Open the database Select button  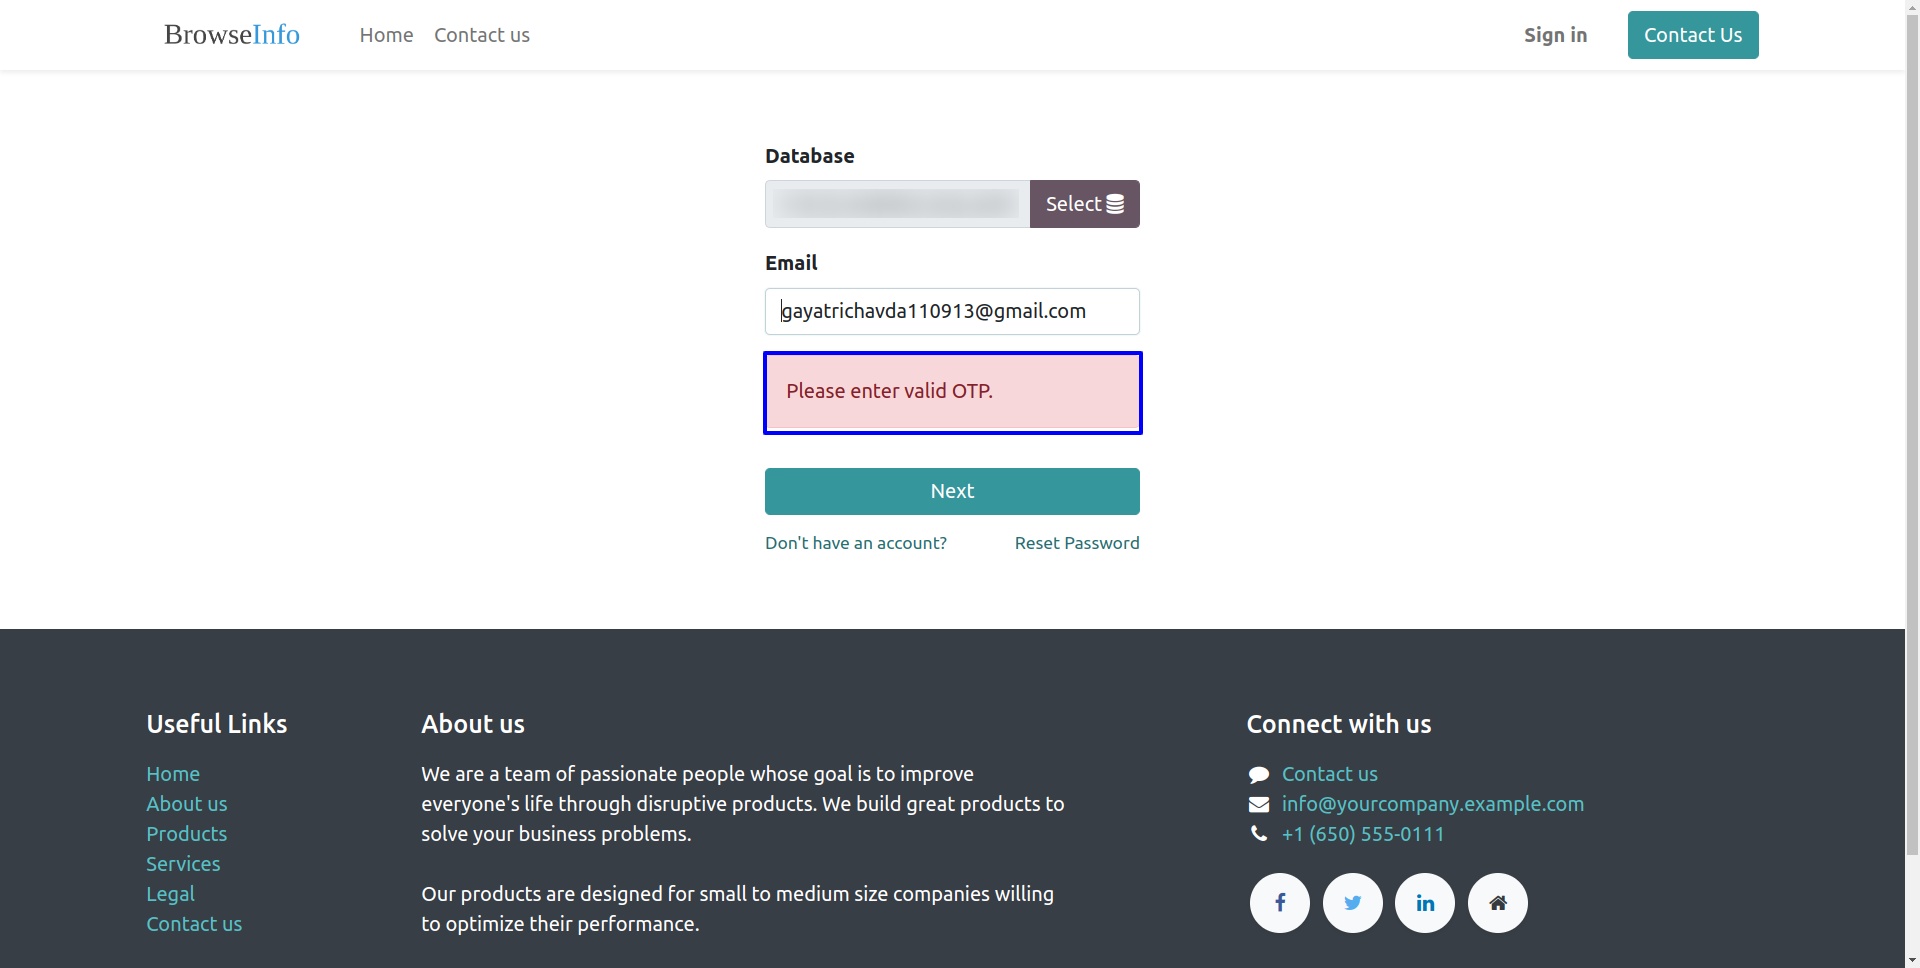(x=1085, y=204)
